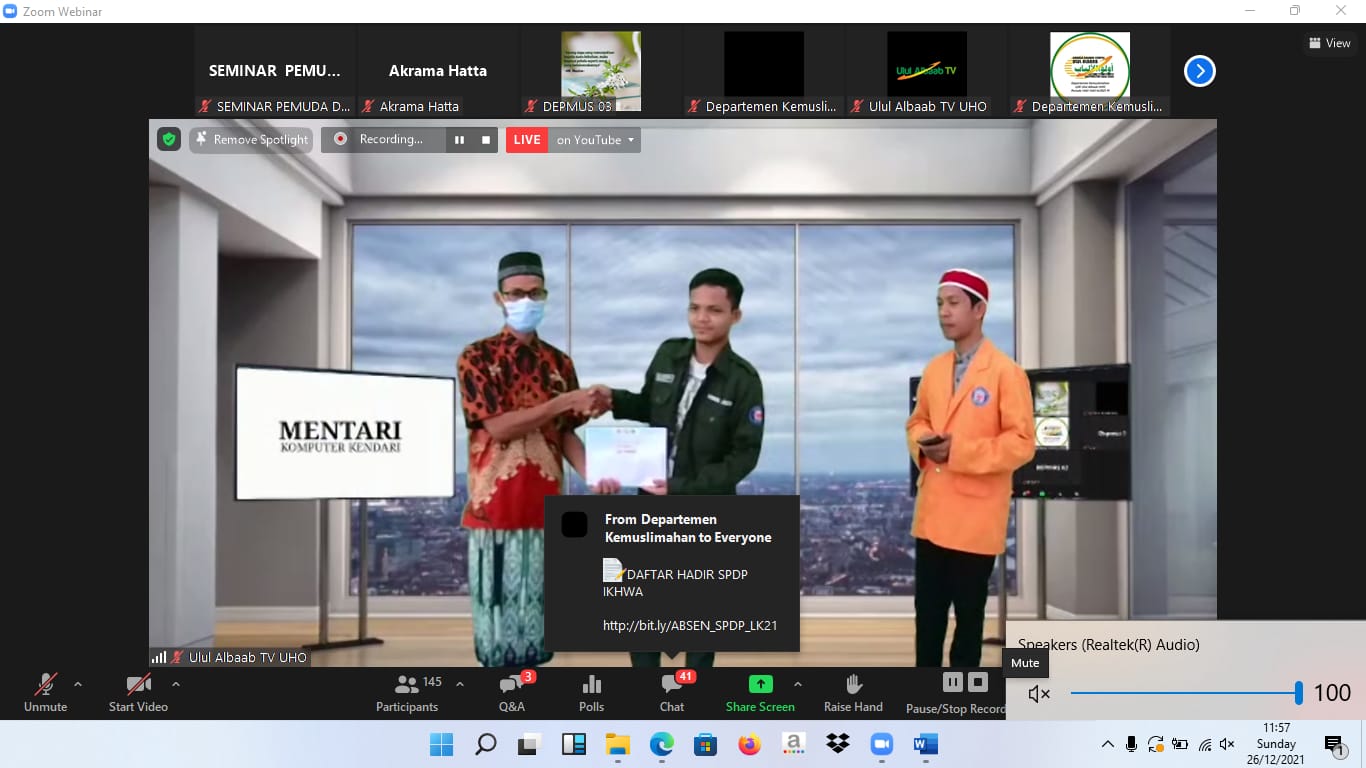Screen dimensions: 1366x768
Task: Open the View menu
Action: (1330, 43)
